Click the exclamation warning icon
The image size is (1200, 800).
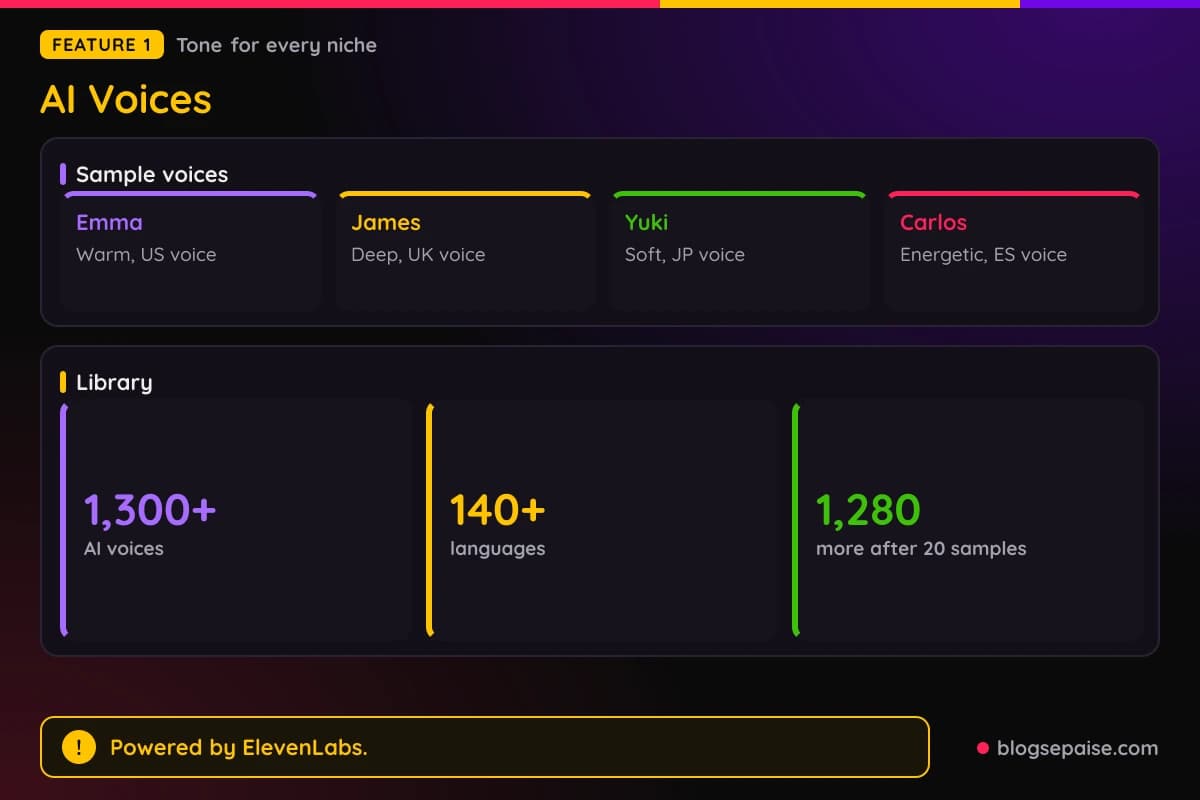78,747
